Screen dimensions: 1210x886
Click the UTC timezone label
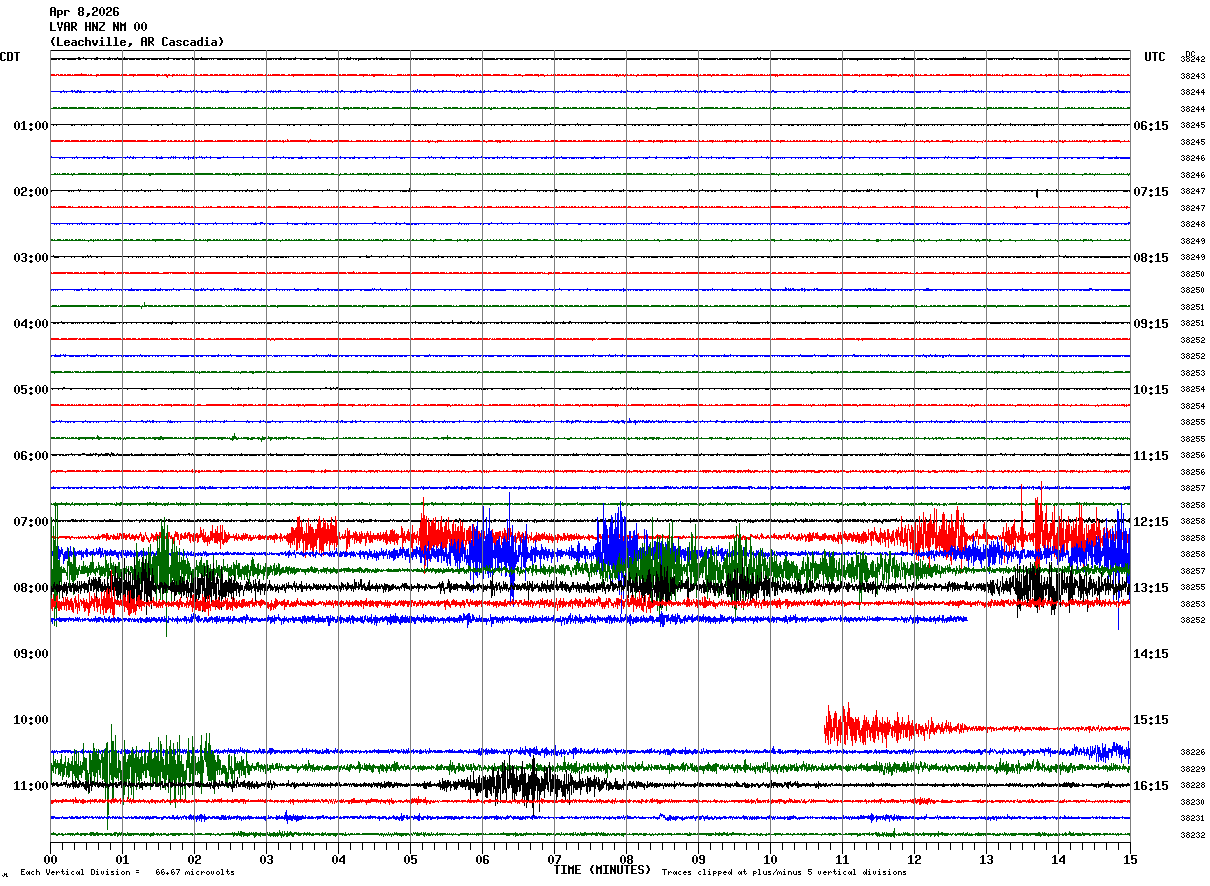[x=1154, y=57]
